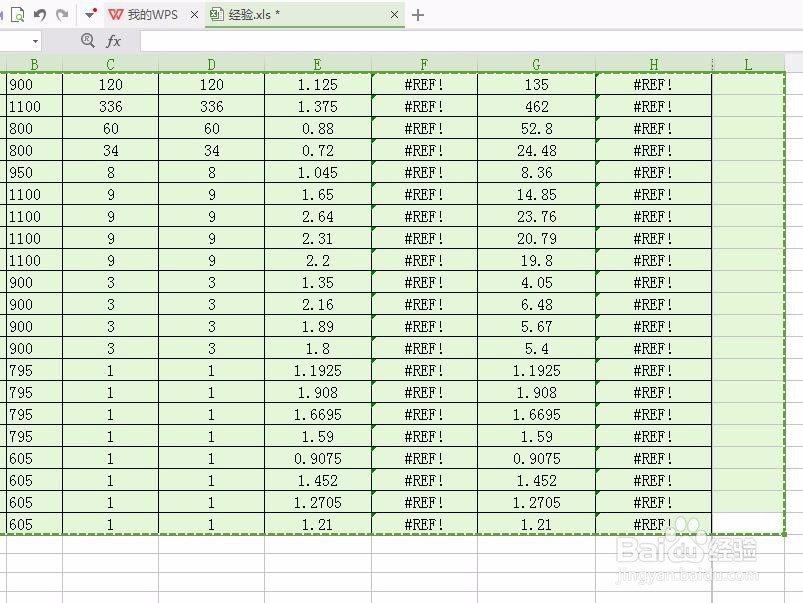Click cell with value 6.48

pos(536,305)
